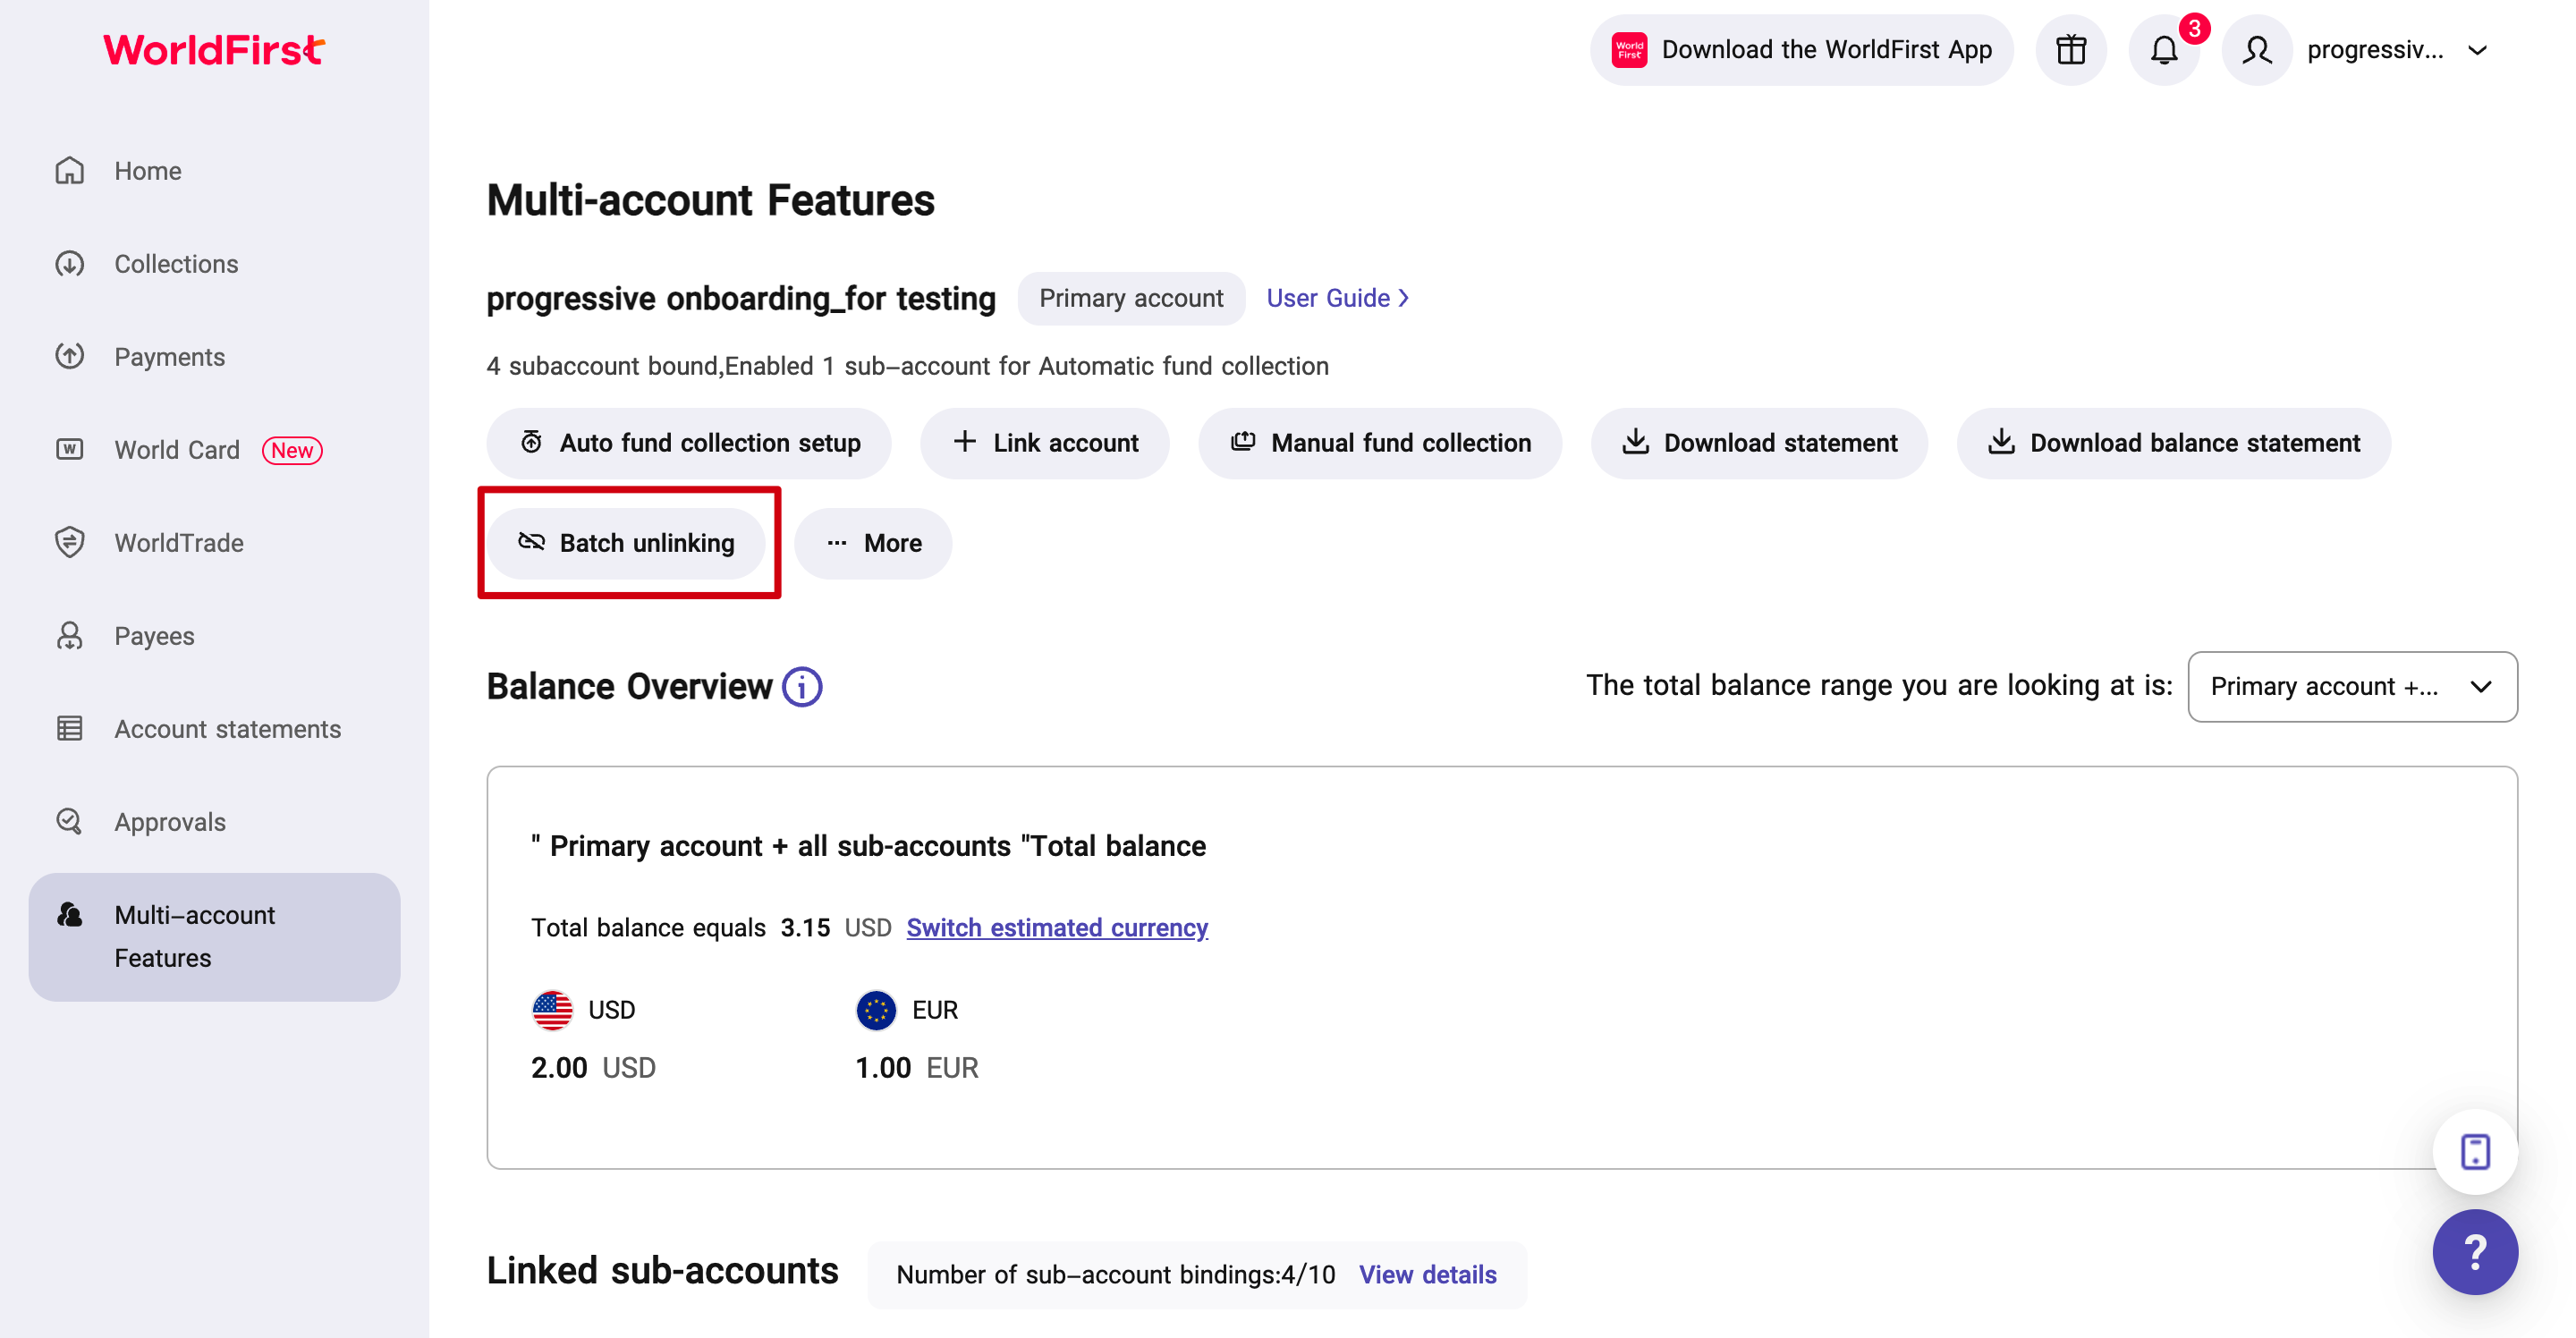
Task: Click the WorldFirst logo
Action: point(214,50)
